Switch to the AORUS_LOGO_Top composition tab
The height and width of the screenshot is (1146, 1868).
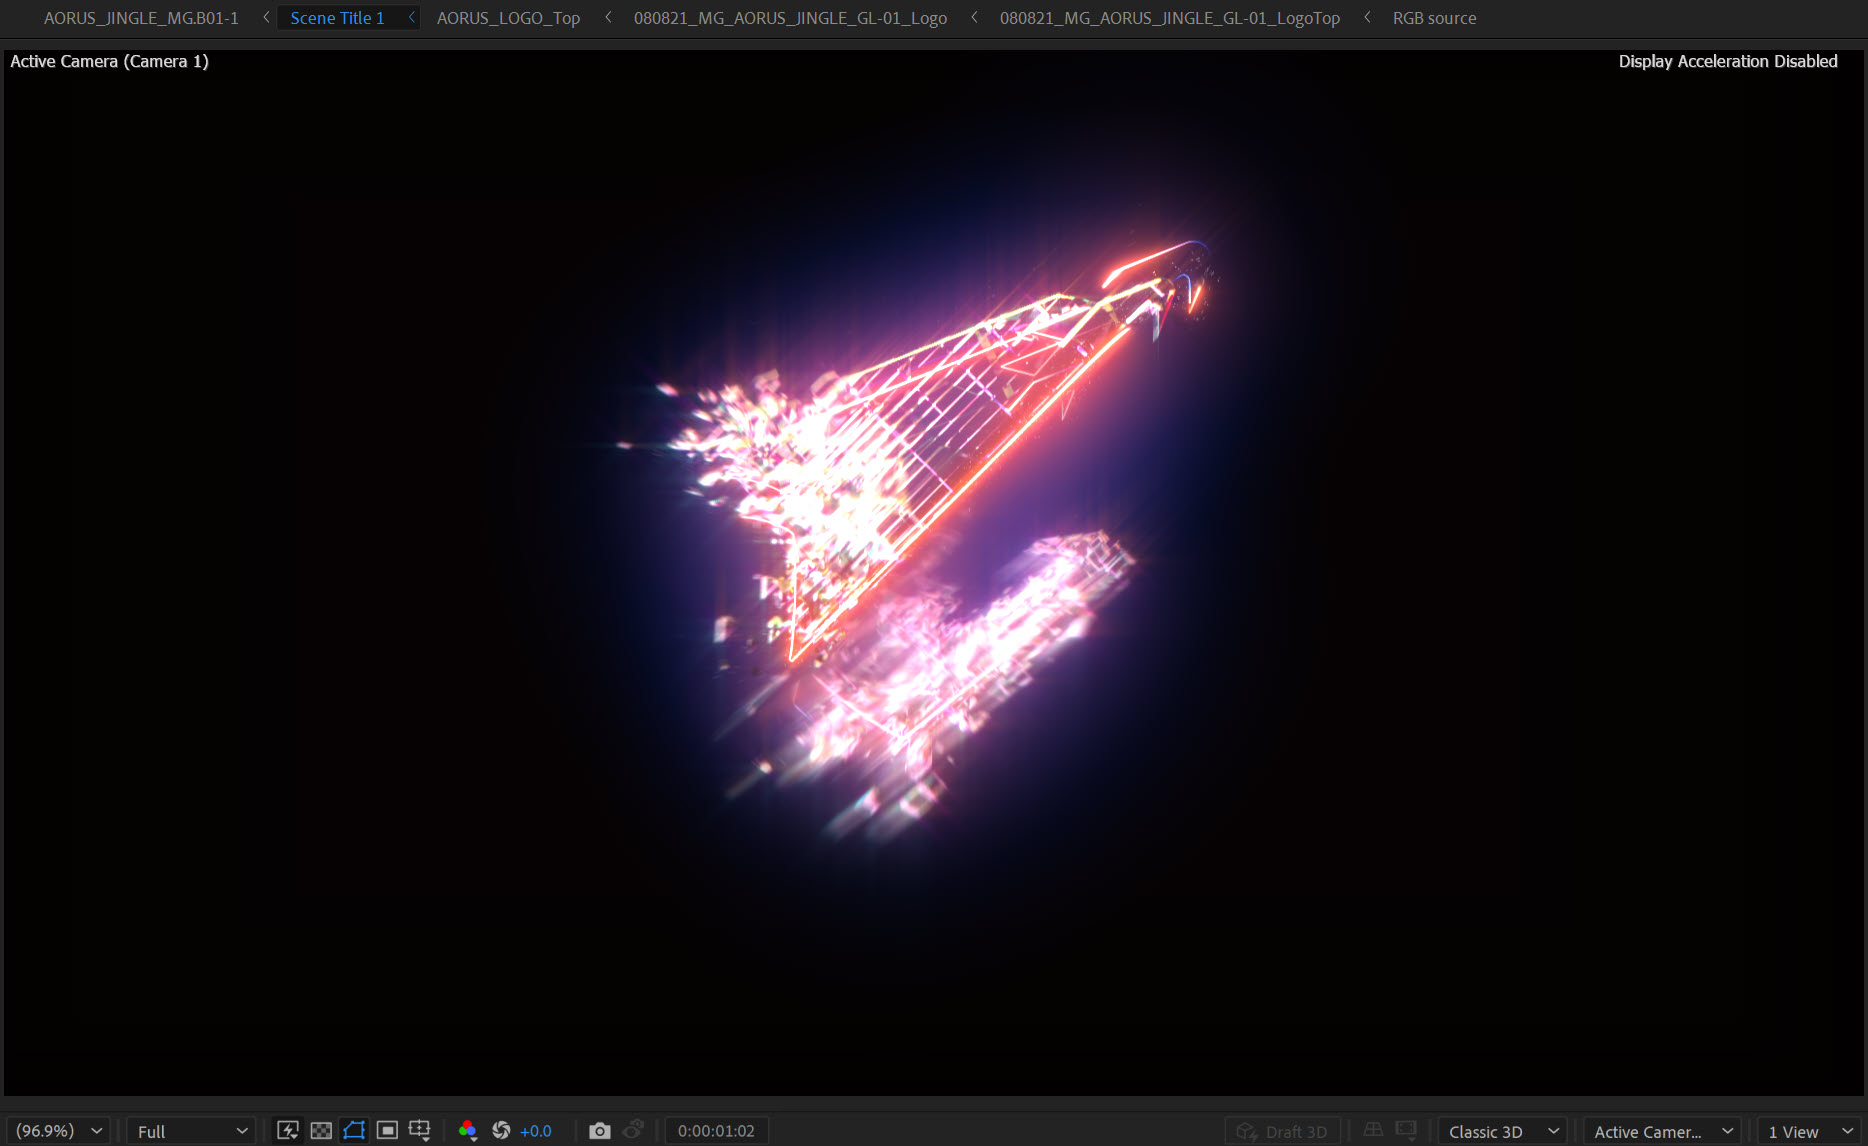508,18
